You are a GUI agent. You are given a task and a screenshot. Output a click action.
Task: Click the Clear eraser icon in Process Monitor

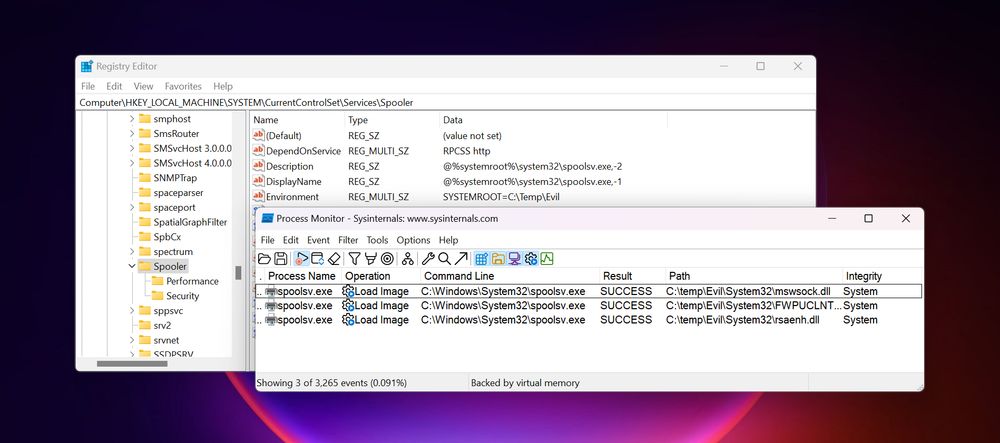(x=334, y=259)
